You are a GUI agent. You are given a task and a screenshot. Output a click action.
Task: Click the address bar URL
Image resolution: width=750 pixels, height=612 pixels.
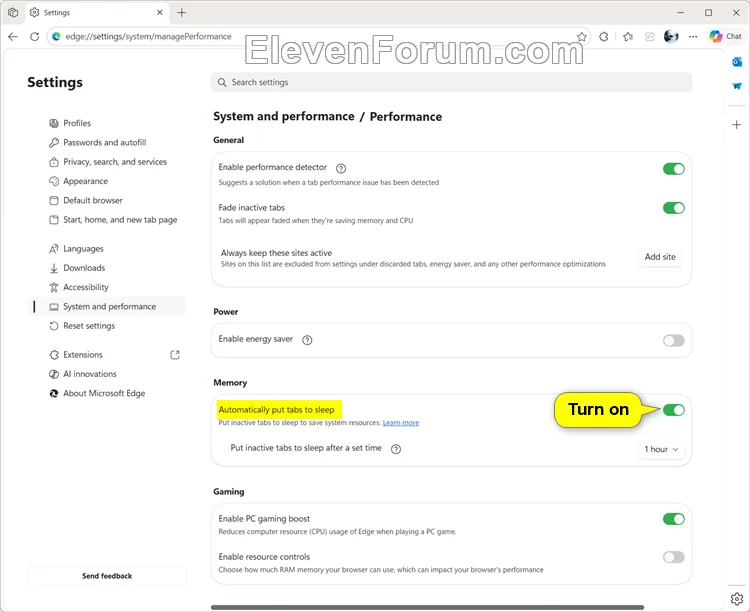[149, 36]
